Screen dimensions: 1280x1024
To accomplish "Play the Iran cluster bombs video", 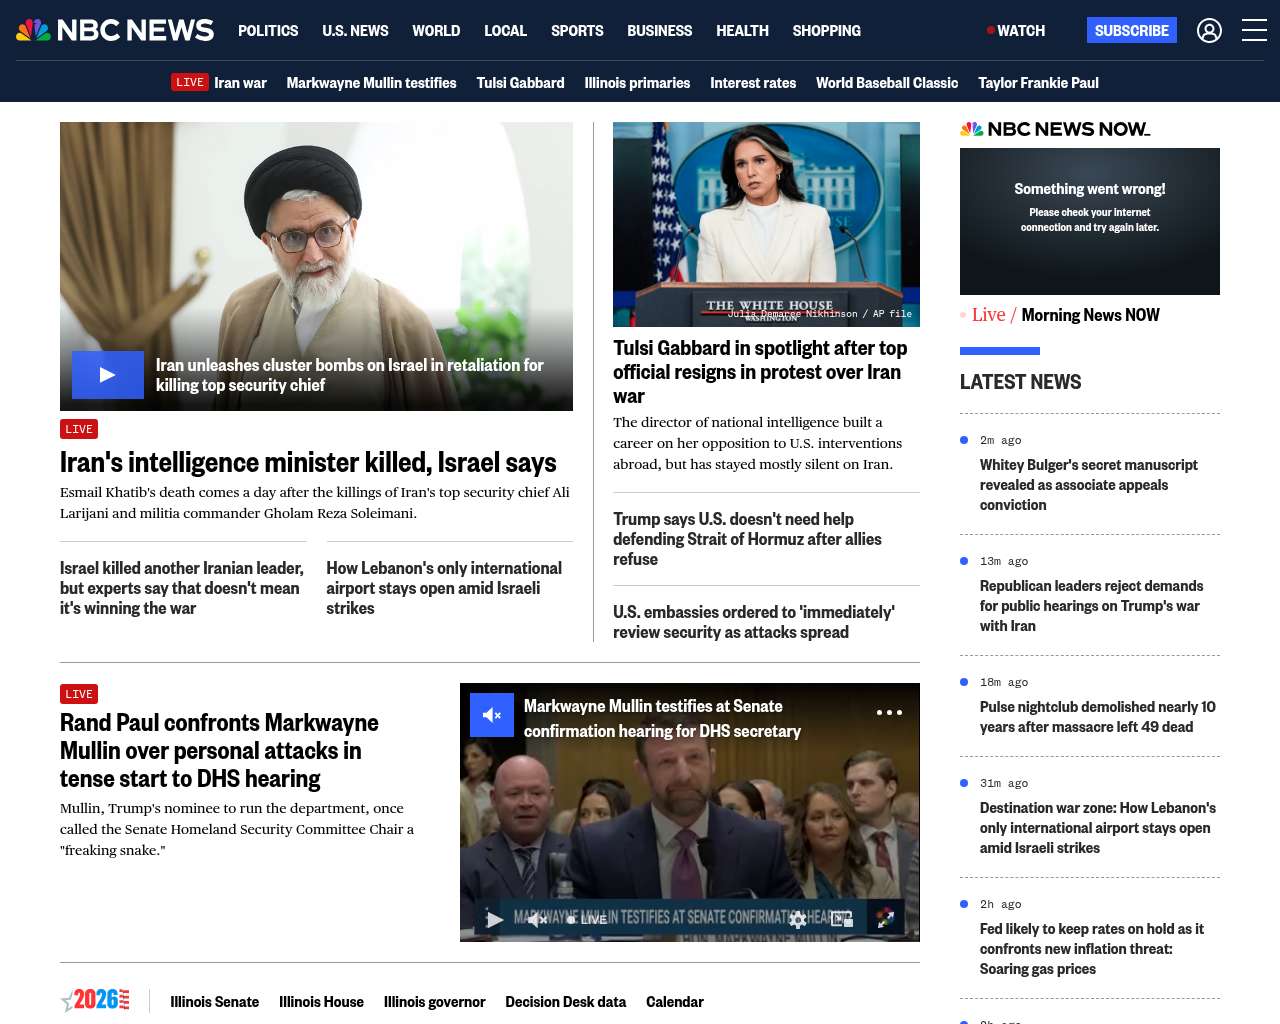I will click(108, 375).
